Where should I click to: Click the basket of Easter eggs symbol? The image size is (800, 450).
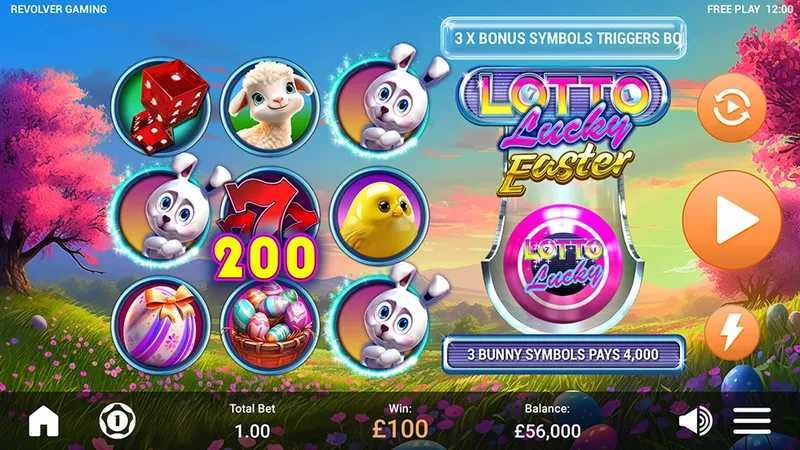tap(270, 326)
